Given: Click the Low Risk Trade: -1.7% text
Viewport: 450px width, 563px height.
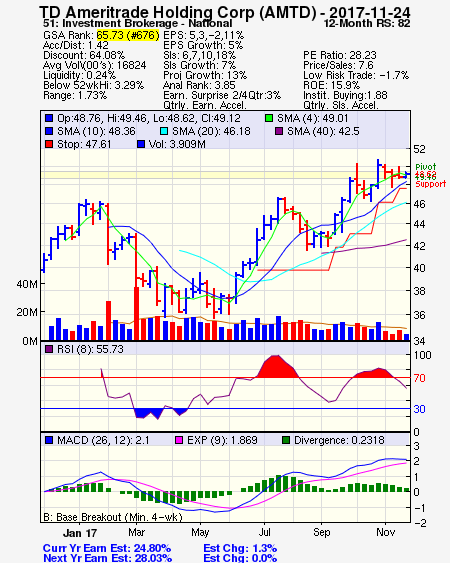Looking at the screenshot, I should (x=356, y=75).
